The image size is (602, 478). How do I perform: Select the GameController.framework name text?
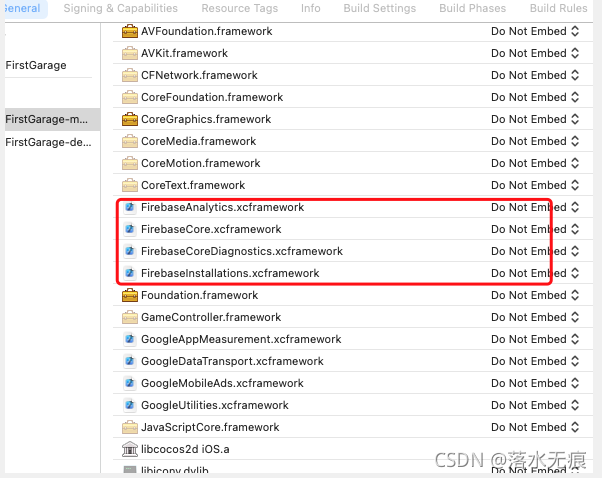(x=211, y=318)
